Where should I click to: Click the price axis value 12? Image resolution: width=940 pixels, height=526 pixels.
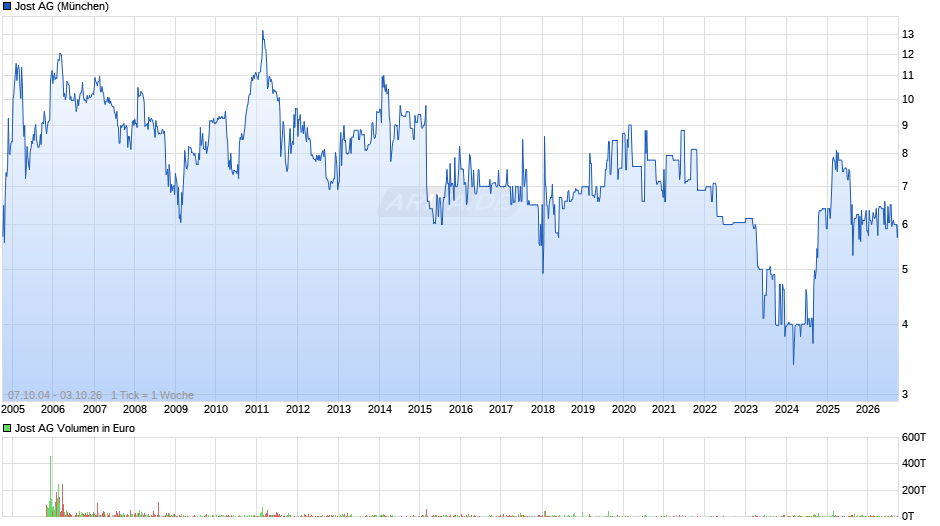[x=908, y=55]
